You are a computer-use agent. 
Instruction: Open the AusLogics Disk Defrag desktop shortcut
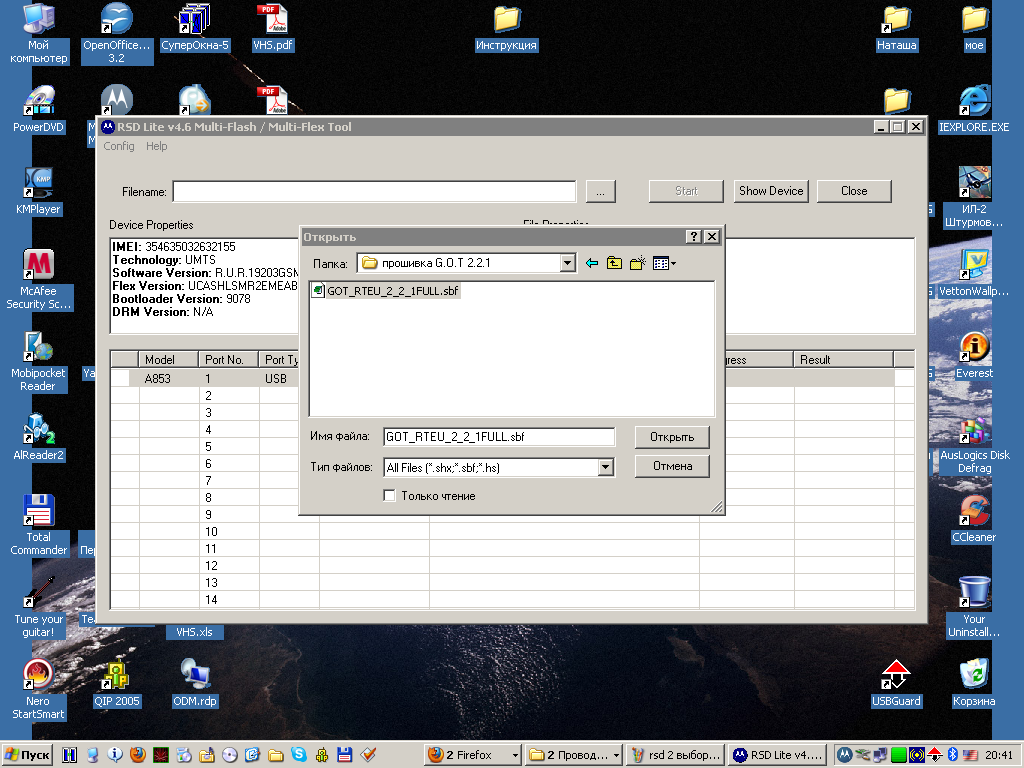[x=974, y=443]
